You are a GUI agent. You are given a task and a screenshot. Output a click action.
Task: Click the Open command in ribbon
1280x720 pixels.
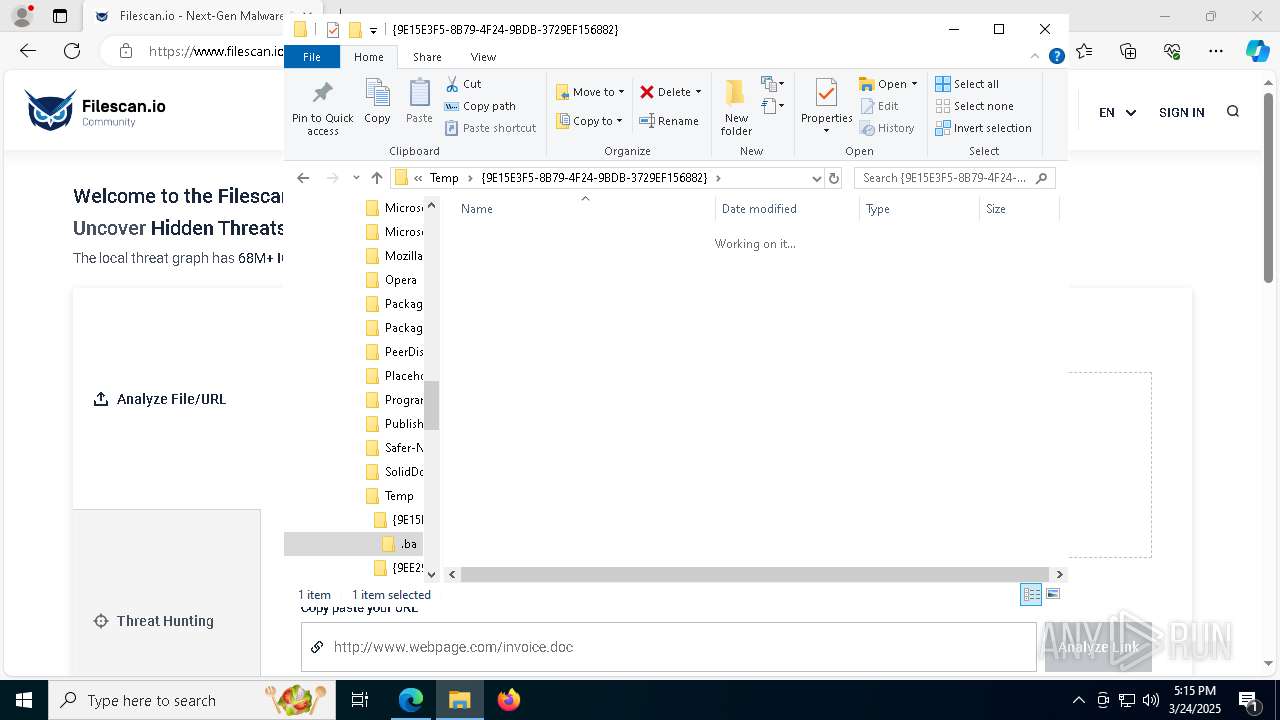(888, 84)
